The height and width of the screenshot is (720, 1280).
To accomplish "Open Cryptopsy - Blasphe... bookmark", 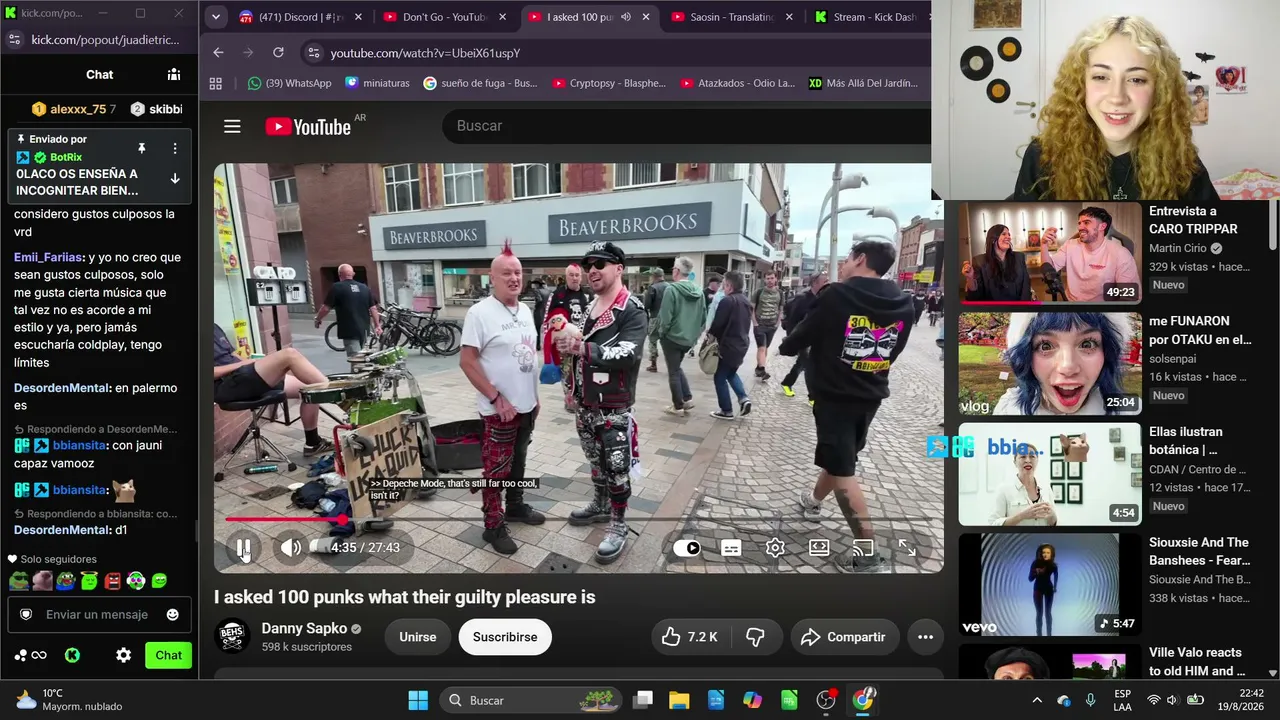I will [609, 83].
